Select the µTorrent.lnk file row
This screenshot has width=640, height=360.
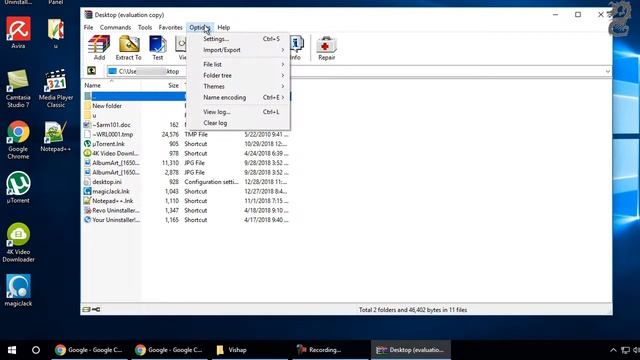[x=187, y=144]
